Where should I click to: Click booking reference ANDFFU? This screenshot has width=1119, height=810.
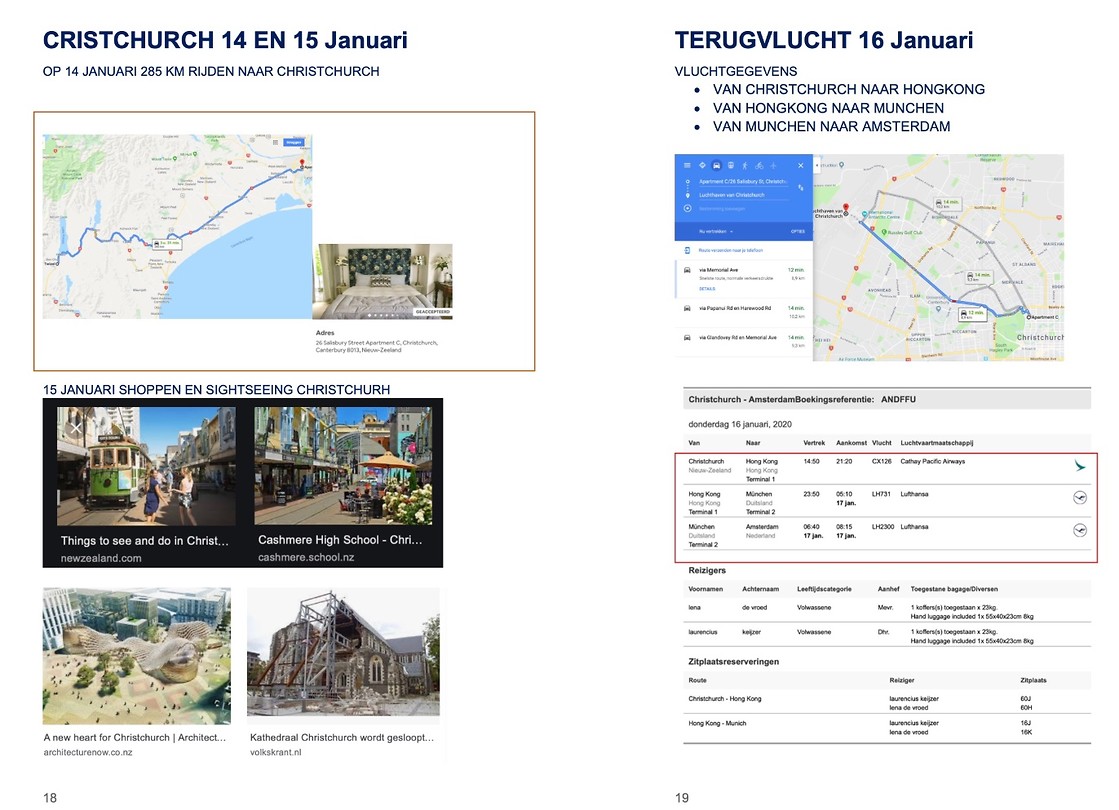pos(898,400)
